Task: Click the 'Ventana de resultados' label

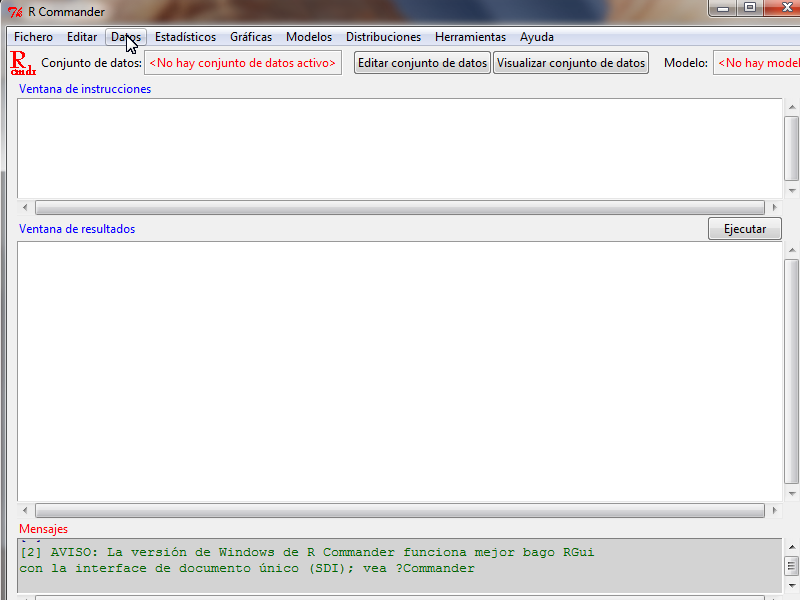Action: [x=77, y=229]
